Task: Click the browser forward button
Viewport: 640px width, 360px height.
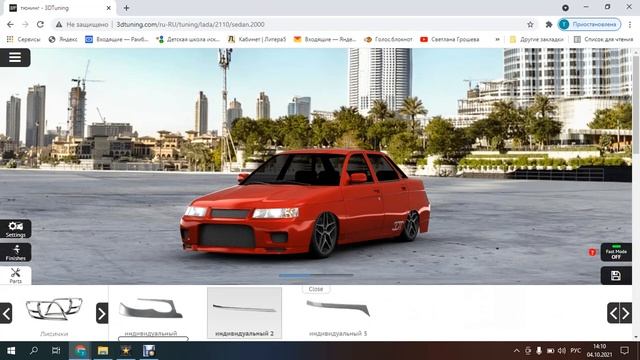Action: pos(25,24)
